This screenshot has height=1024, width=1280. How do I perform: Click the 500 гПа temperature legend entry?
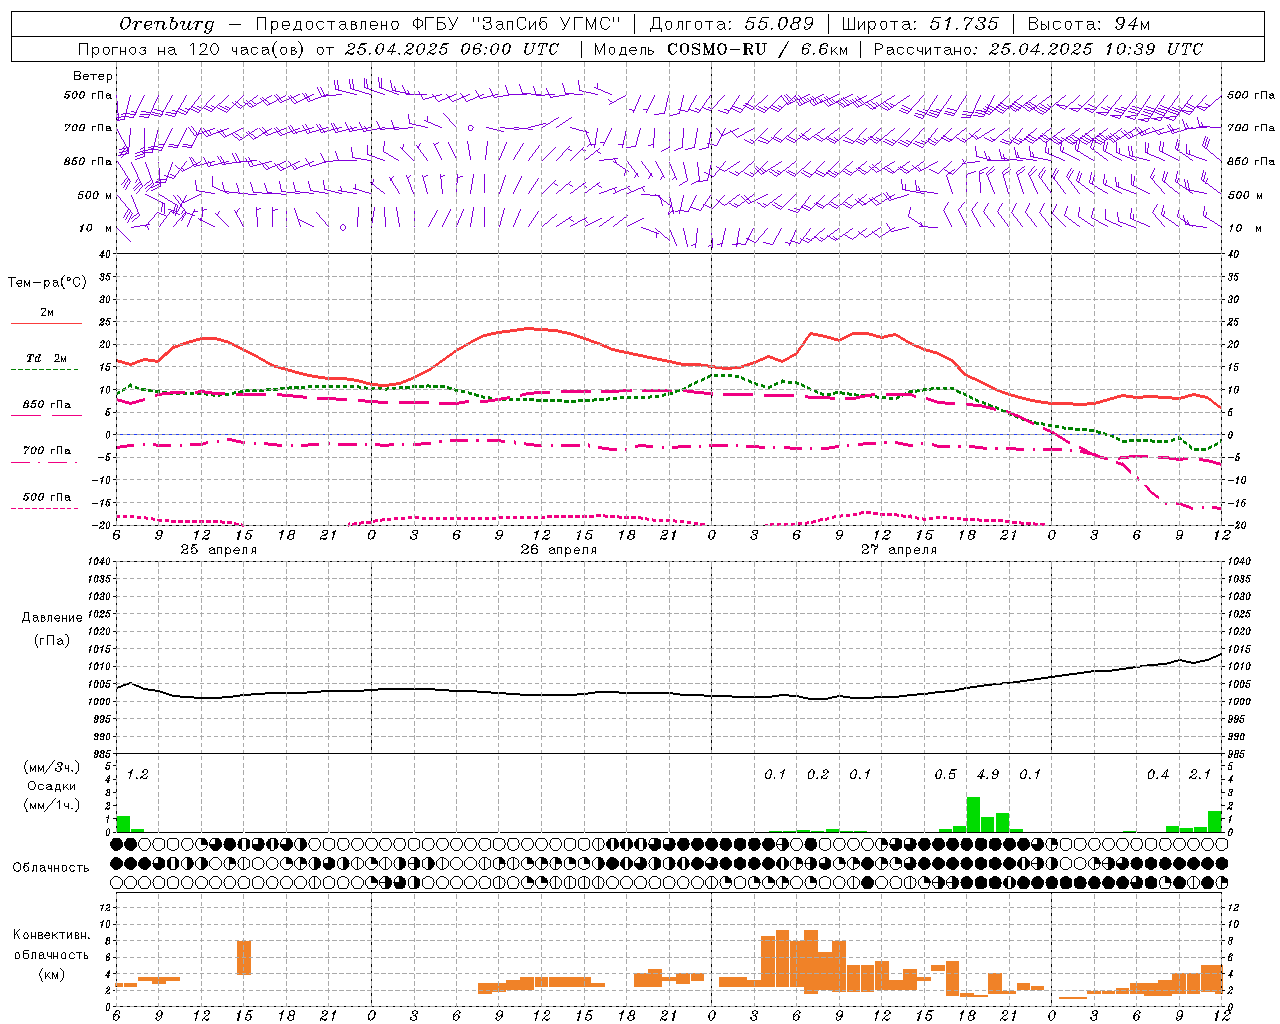(47, 497)
